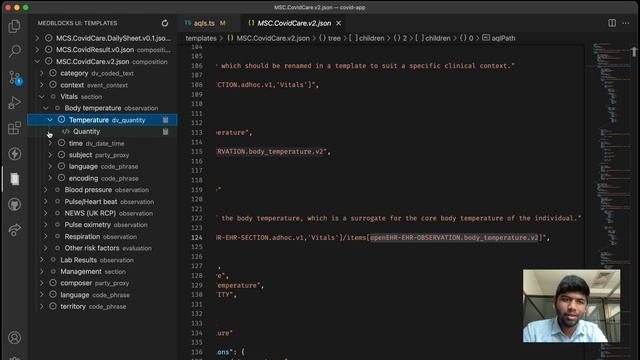640x360 pixels.
Task: Select NEWS (UK RCP) observation row
Action: tap(102, 213)
